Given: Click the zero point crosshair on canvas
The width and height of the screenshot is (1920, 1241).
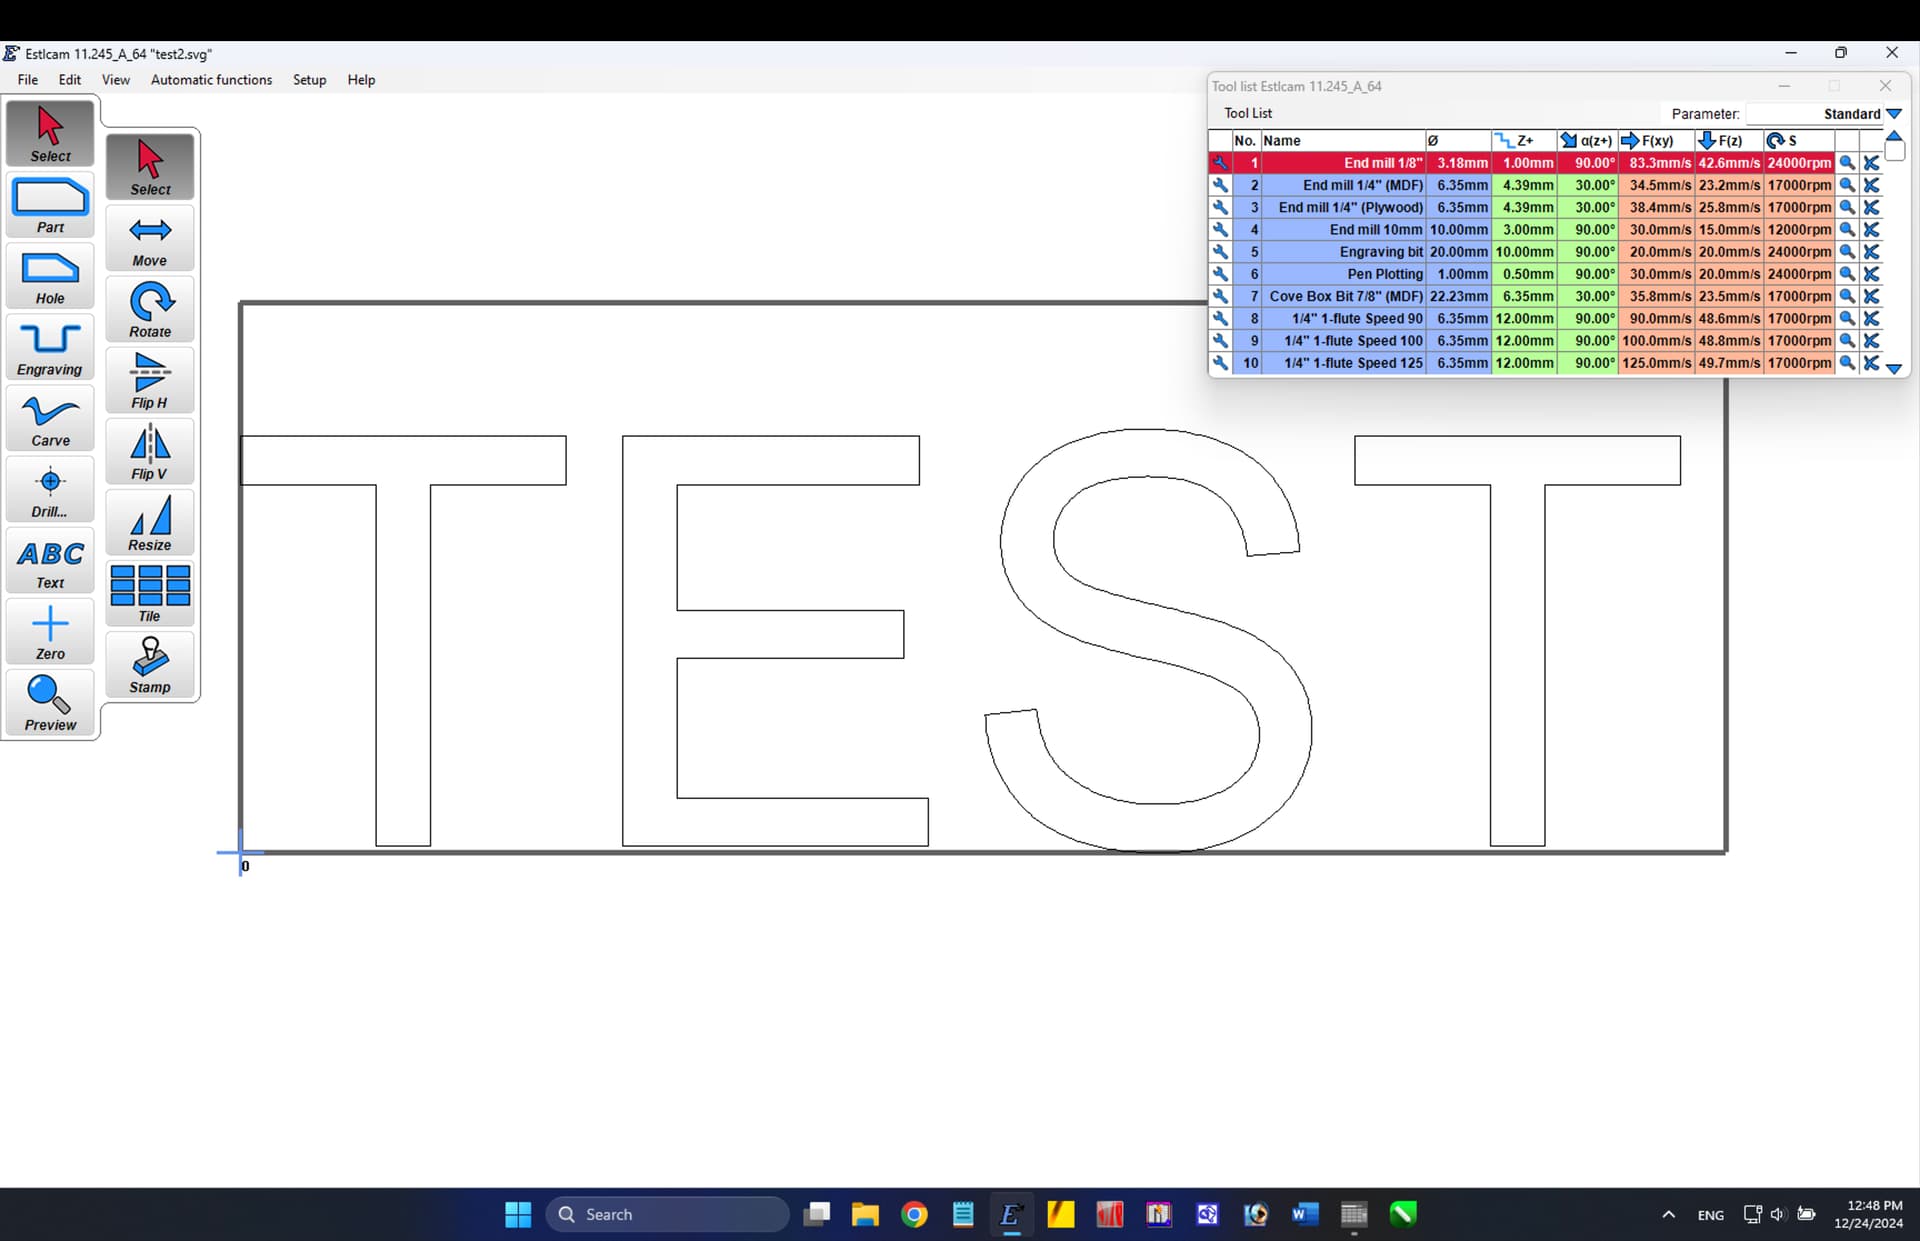Looking at the screenshot, I should pyautogui.click(x=240, y=852).
